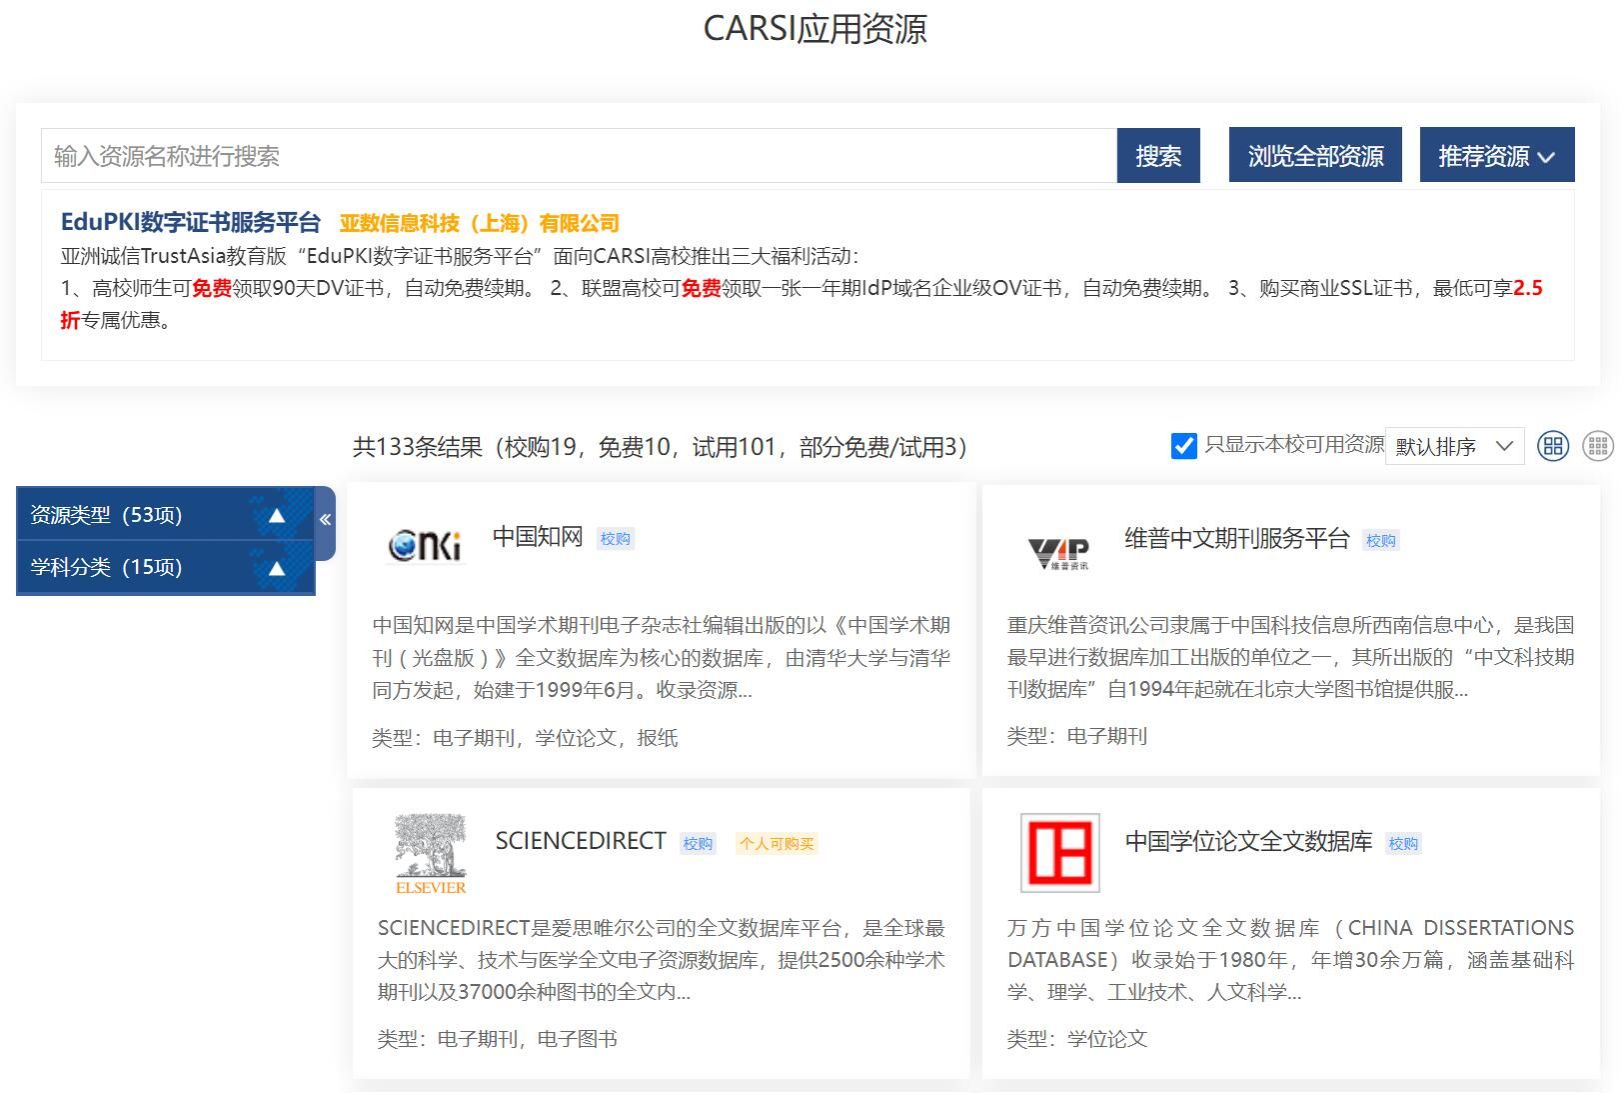Click the 校购 tag beside 中国知网
Screen dimensions: 1624x1093
[615, 539]
